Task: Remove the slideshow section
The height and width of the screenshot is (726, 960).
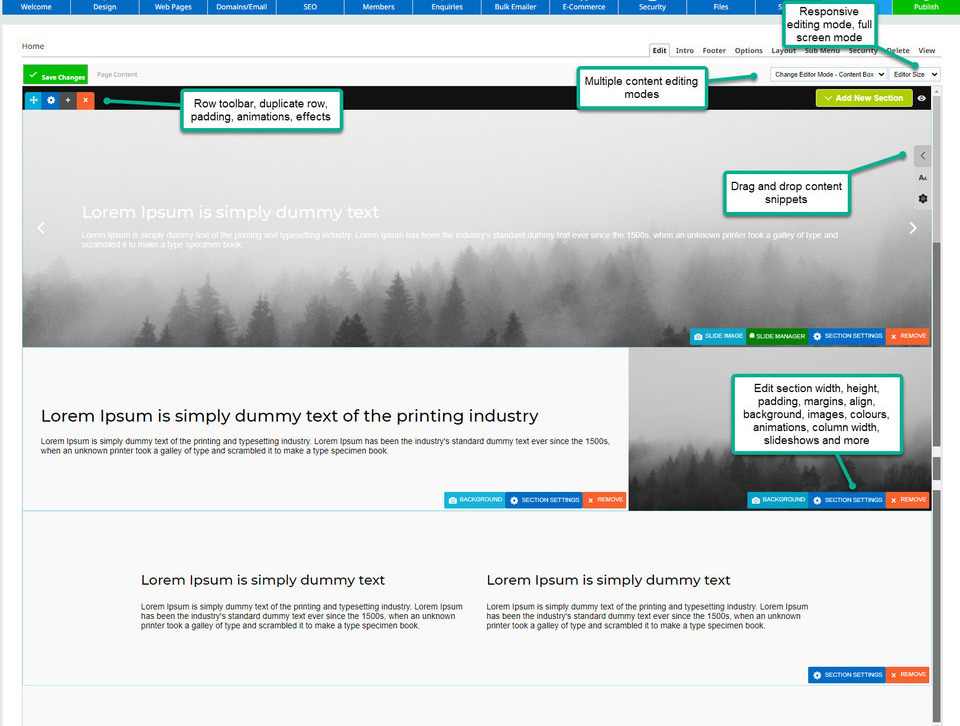Action: point(907,336)
